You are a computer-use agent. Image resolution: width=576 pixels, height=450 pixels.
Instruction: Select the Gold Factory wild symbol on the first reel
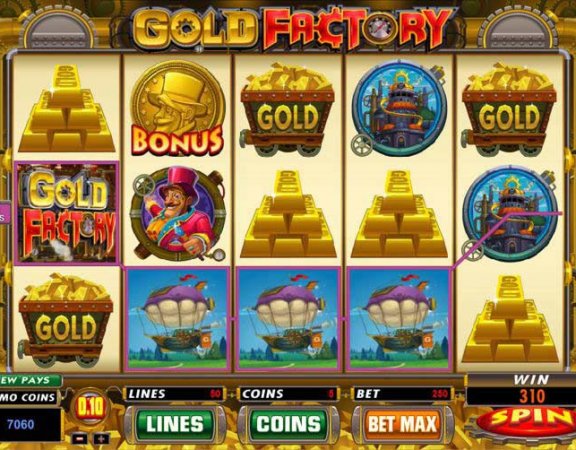click(x=67, y=213)
